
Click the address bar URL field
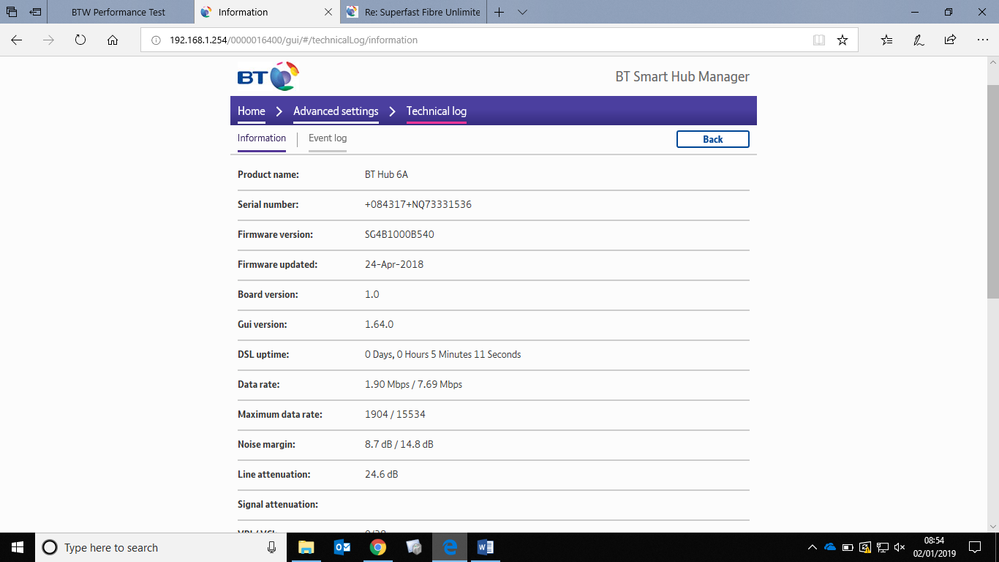point(480,40)
